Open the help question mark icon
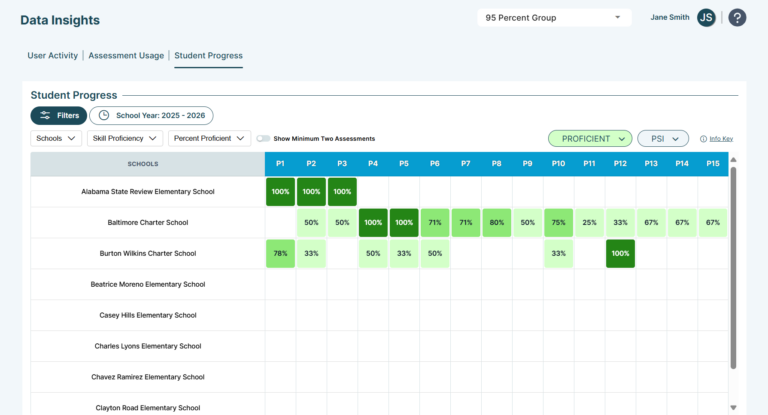 point(737,18)
